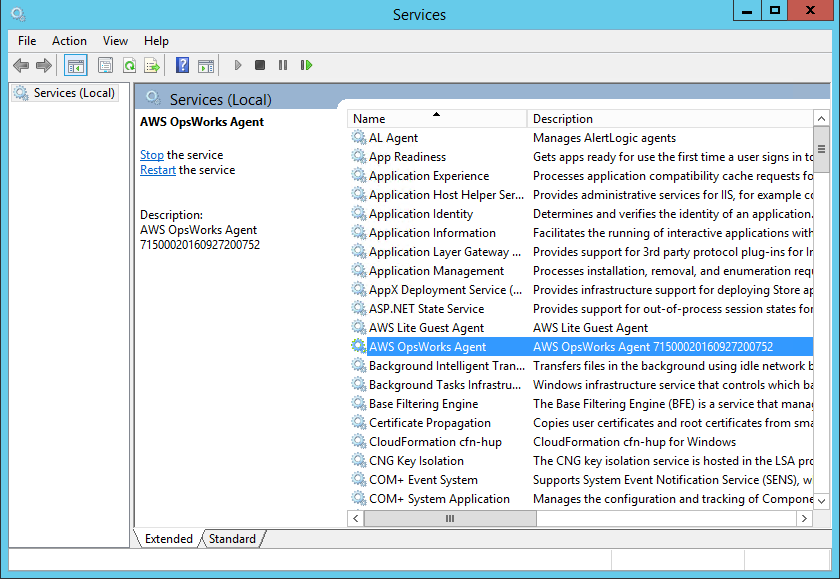Sort by the Description column header
840x580 pixels.
click(670, 118)
